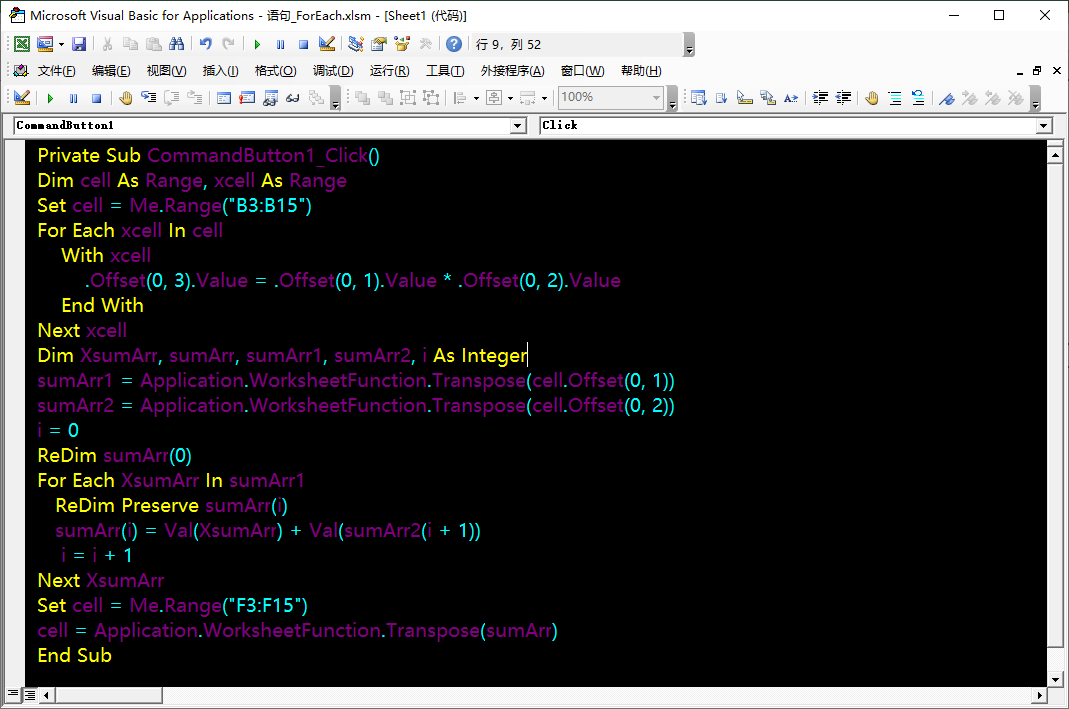Open the Align dropdown arrow
1069x709 pixels.
[x=477, y=97]
